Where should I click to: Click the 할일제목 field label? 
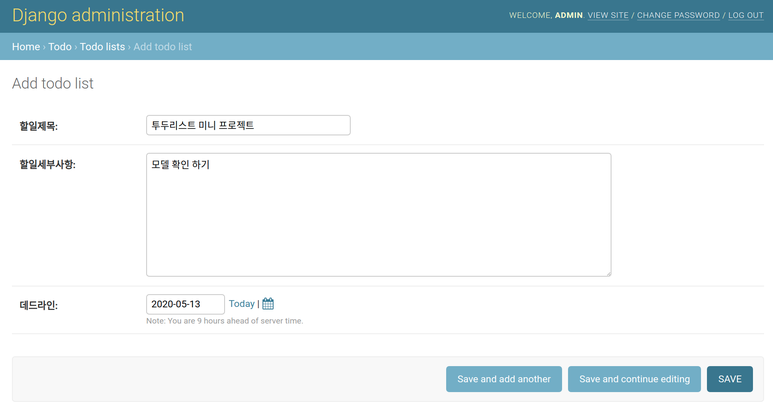[39, 126]
